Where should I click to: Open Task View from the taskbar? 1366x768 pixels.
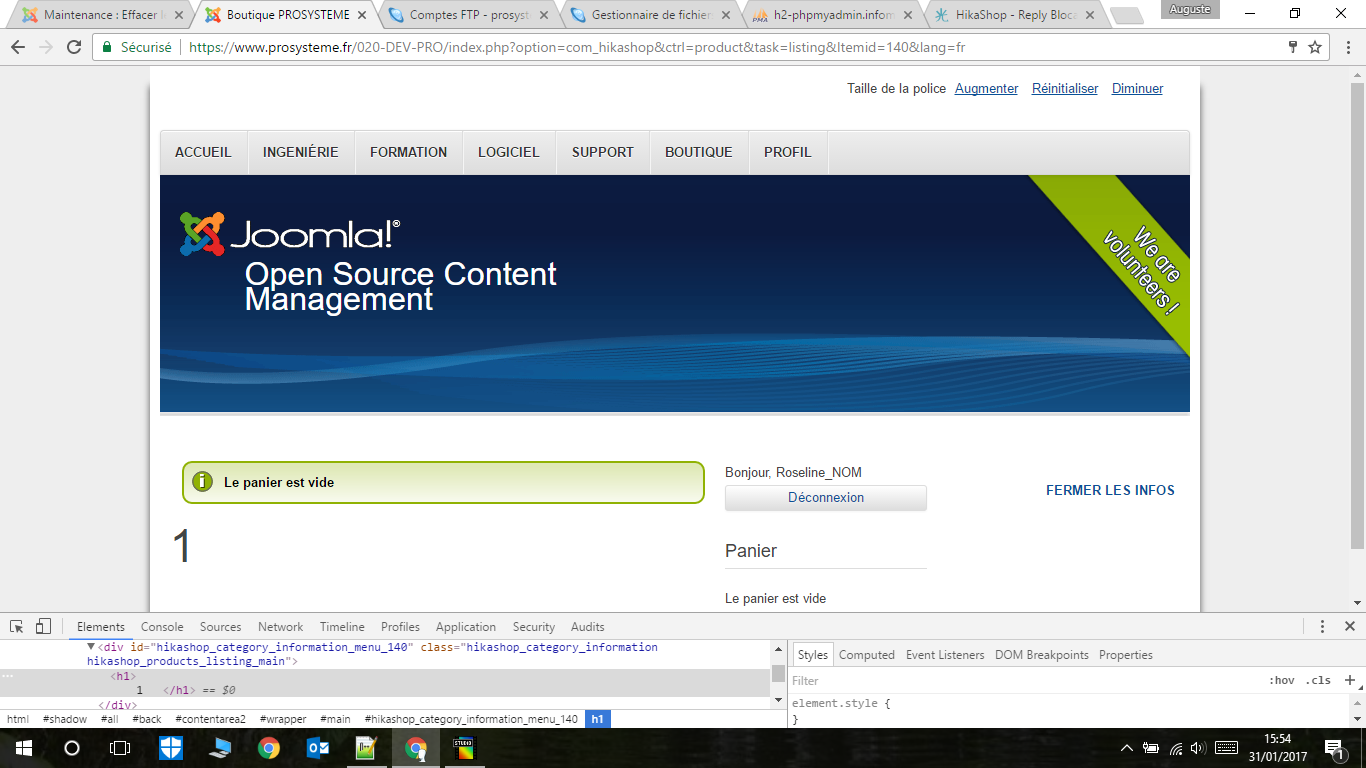(119, 747)
